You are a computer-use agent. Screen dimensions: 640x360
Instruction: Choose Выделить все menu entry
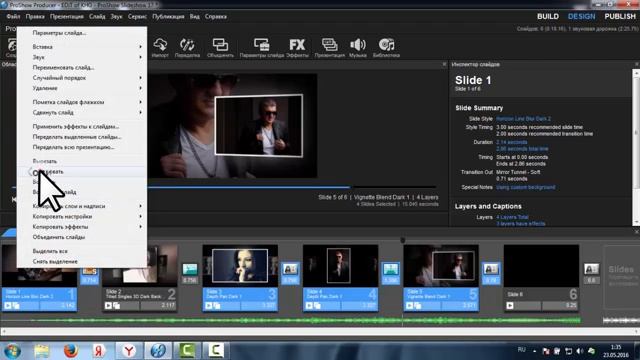tap(82, 251)
